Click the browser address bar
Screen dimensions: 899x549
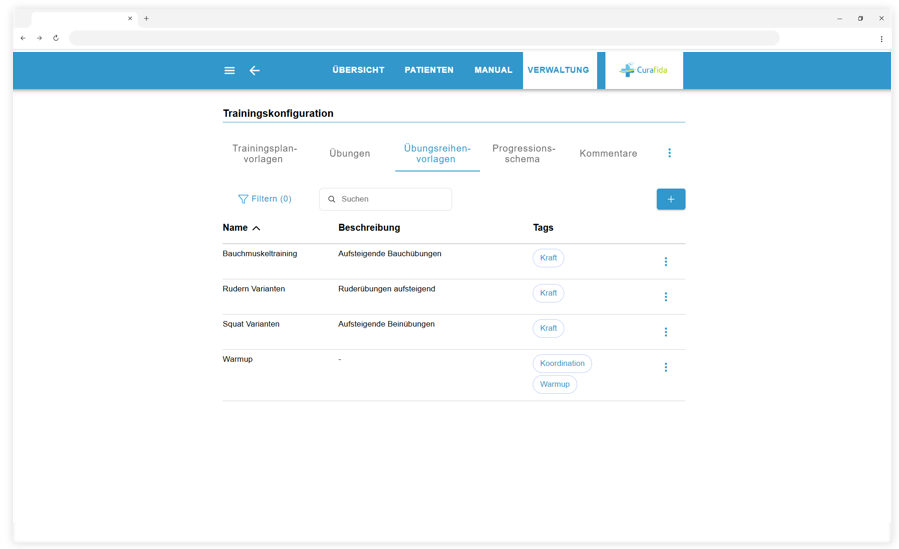[424, 38]
